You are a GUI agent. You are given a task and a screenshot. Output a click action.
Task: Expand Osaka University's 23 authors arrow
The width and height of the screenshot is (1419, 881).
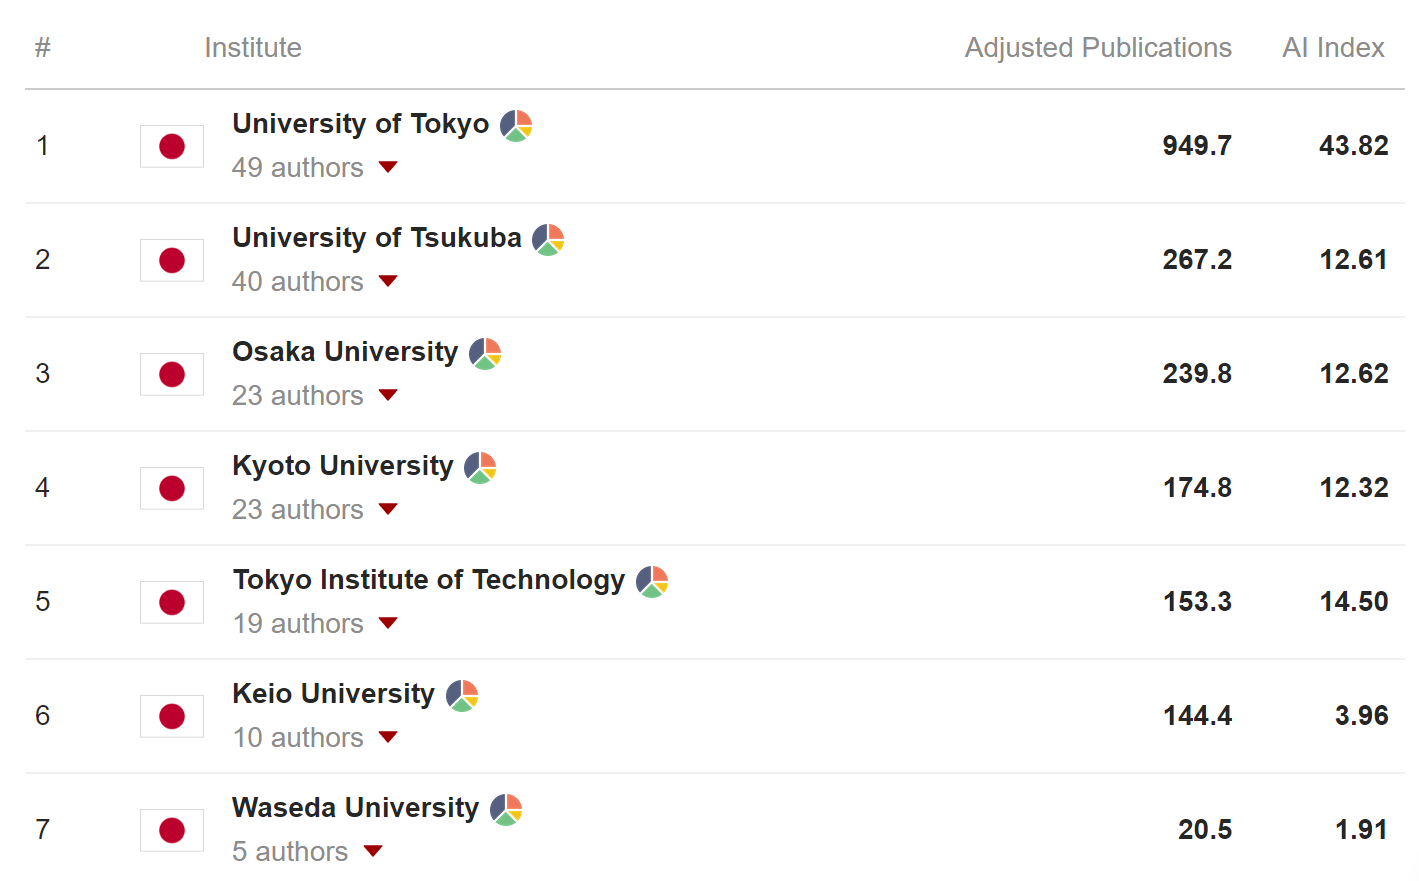[388, 395]
